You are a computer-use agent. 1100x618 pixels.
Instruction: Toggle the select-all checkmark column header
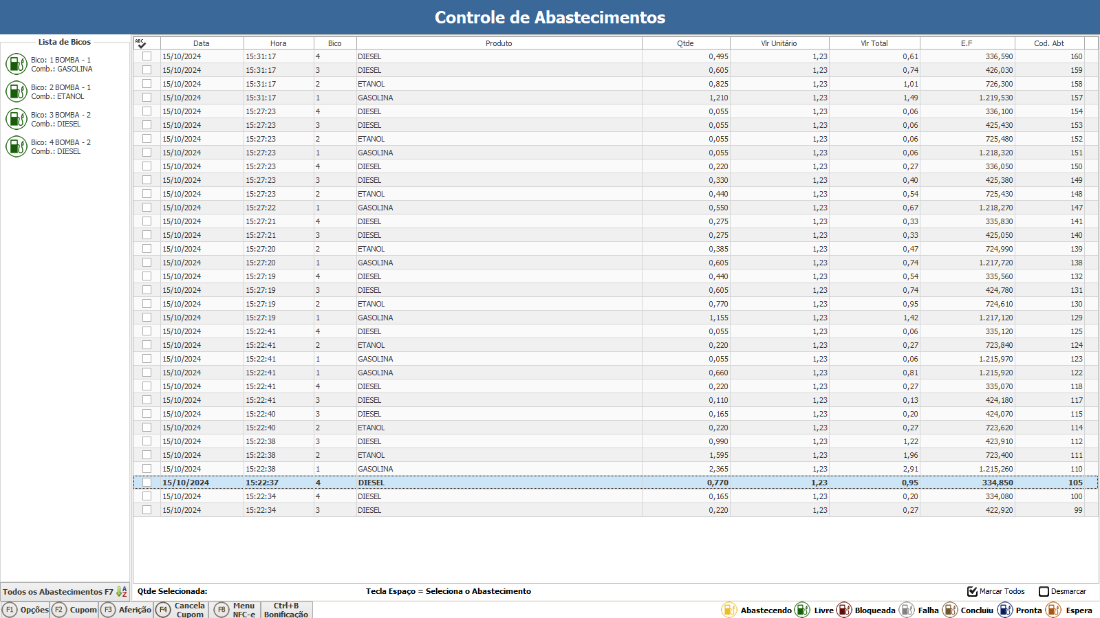[141, 43]
